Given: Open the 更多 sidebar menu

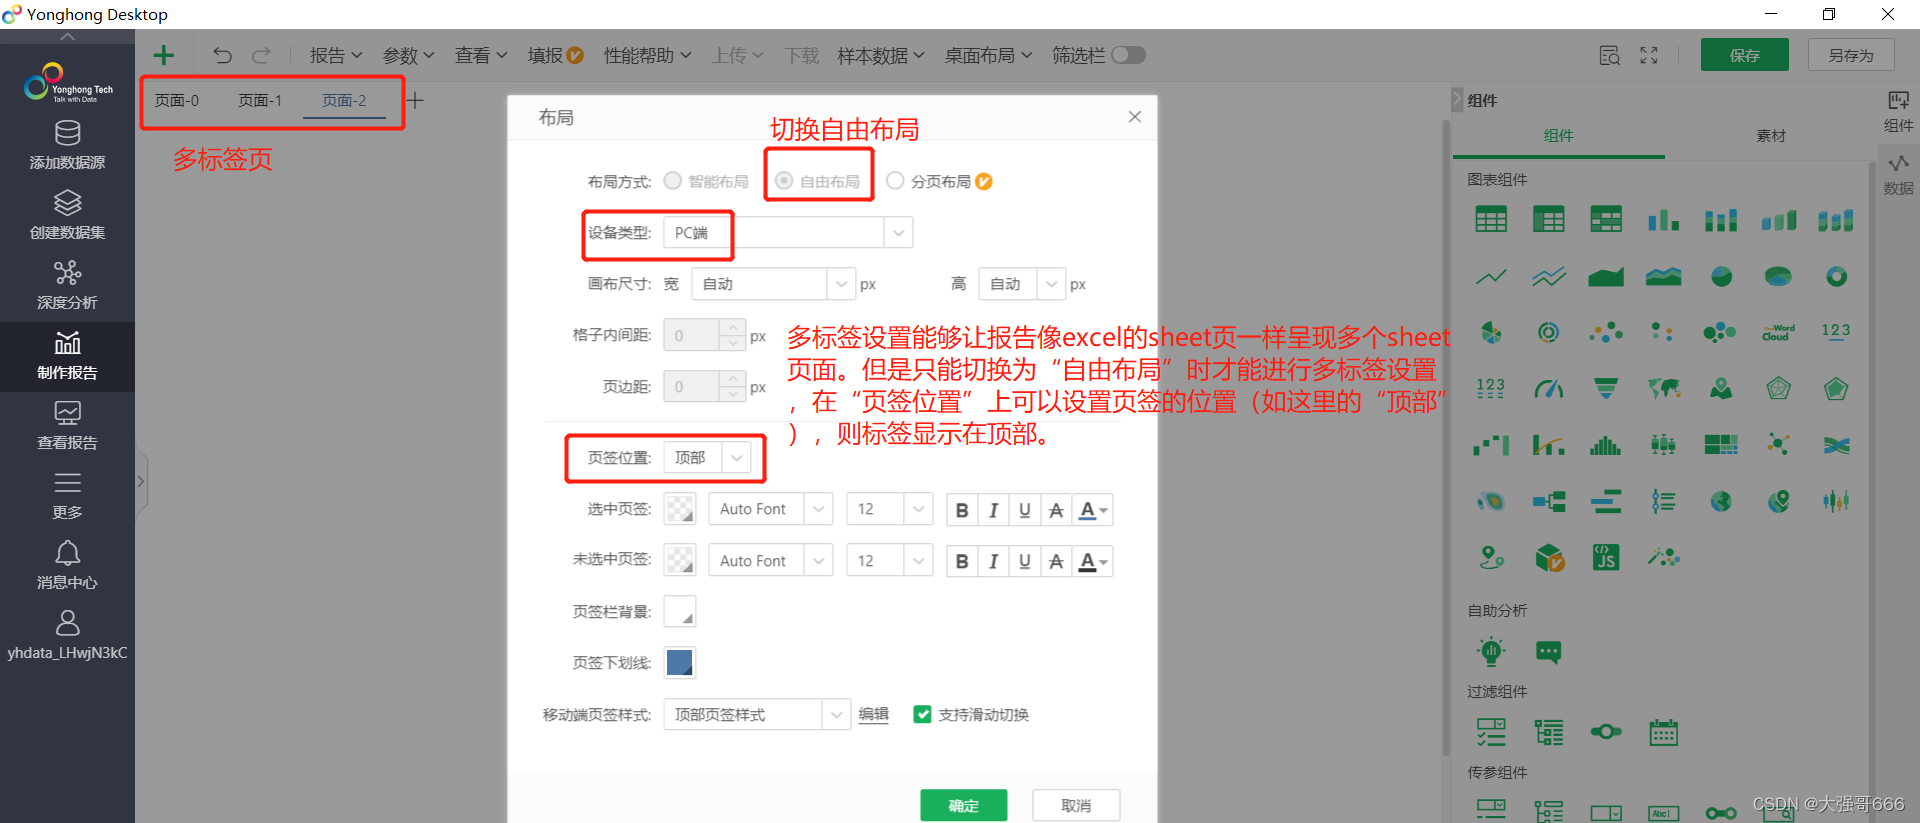Looking at the screenshot, I should [67, 496].
